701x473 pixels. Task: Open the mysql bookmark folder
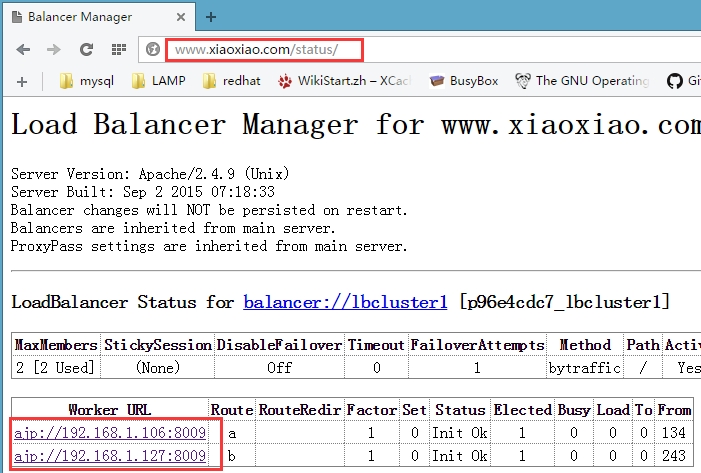pyautogui.click(x=87, y=81)
